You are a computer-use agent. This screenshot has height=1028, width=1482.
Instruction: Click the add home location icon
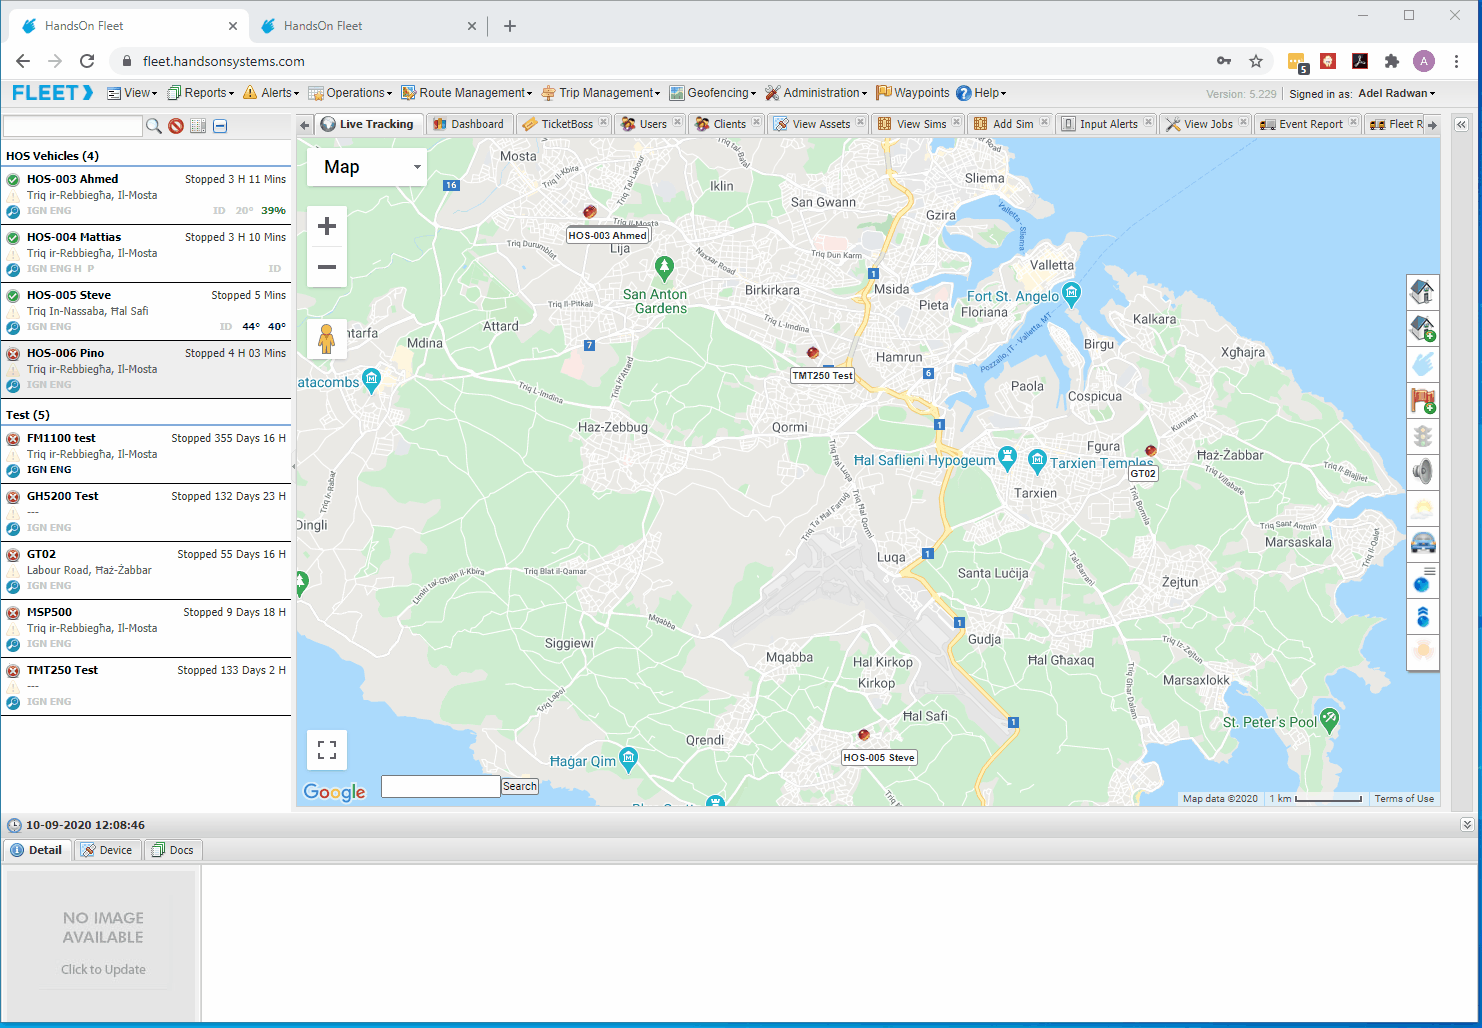tap(1423, 328)
